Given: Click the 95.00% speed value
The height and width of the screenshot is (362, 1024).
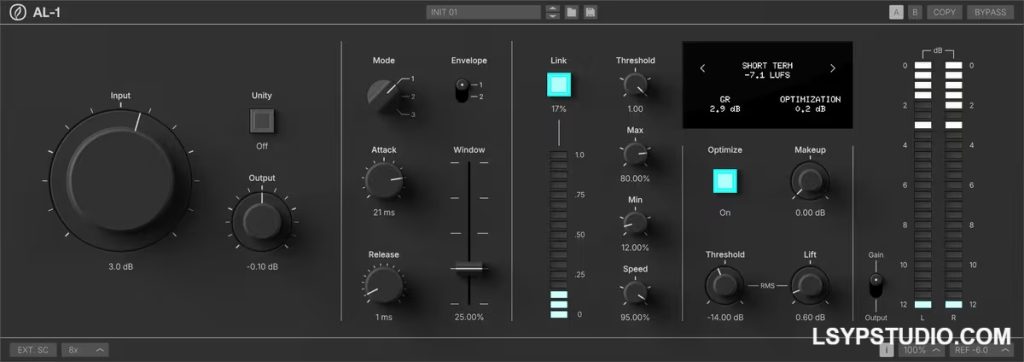Looking at the screenshot, I should [635, 317].
